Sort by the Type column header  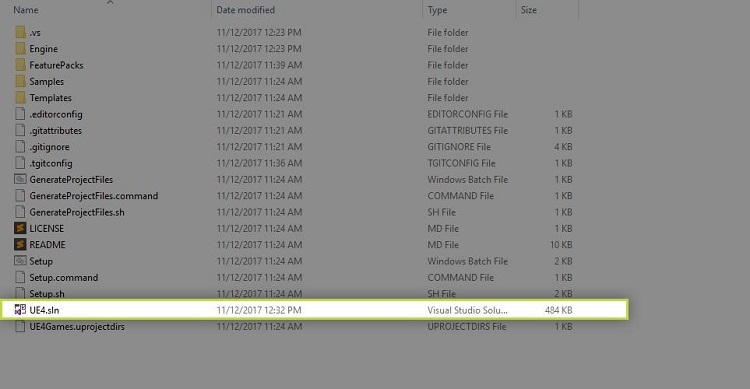click(437, 10)
